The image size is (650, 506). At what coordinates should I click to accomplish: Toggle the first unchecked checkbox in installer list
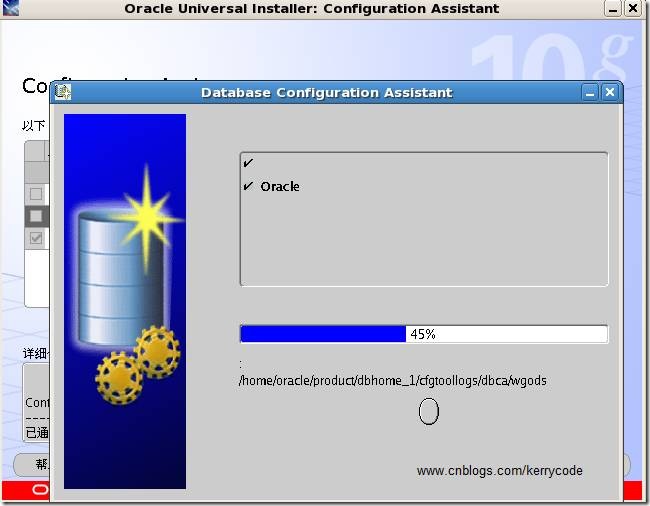36,194
